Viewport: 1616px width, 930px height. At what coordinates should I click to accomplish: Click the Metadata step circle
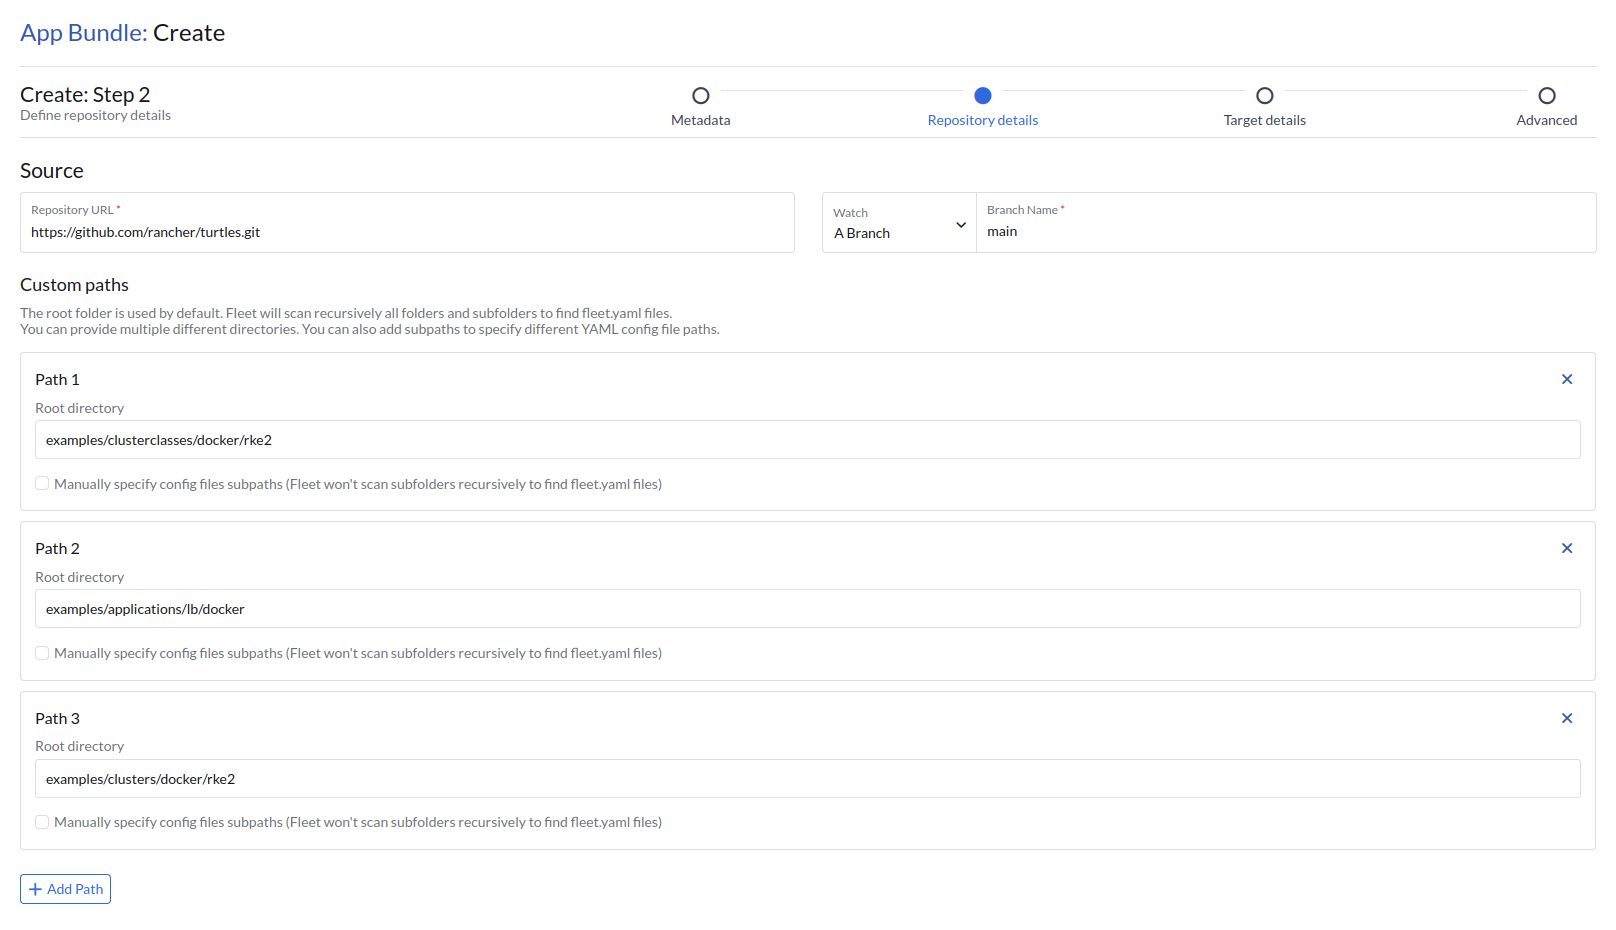[x=701, y=96]
